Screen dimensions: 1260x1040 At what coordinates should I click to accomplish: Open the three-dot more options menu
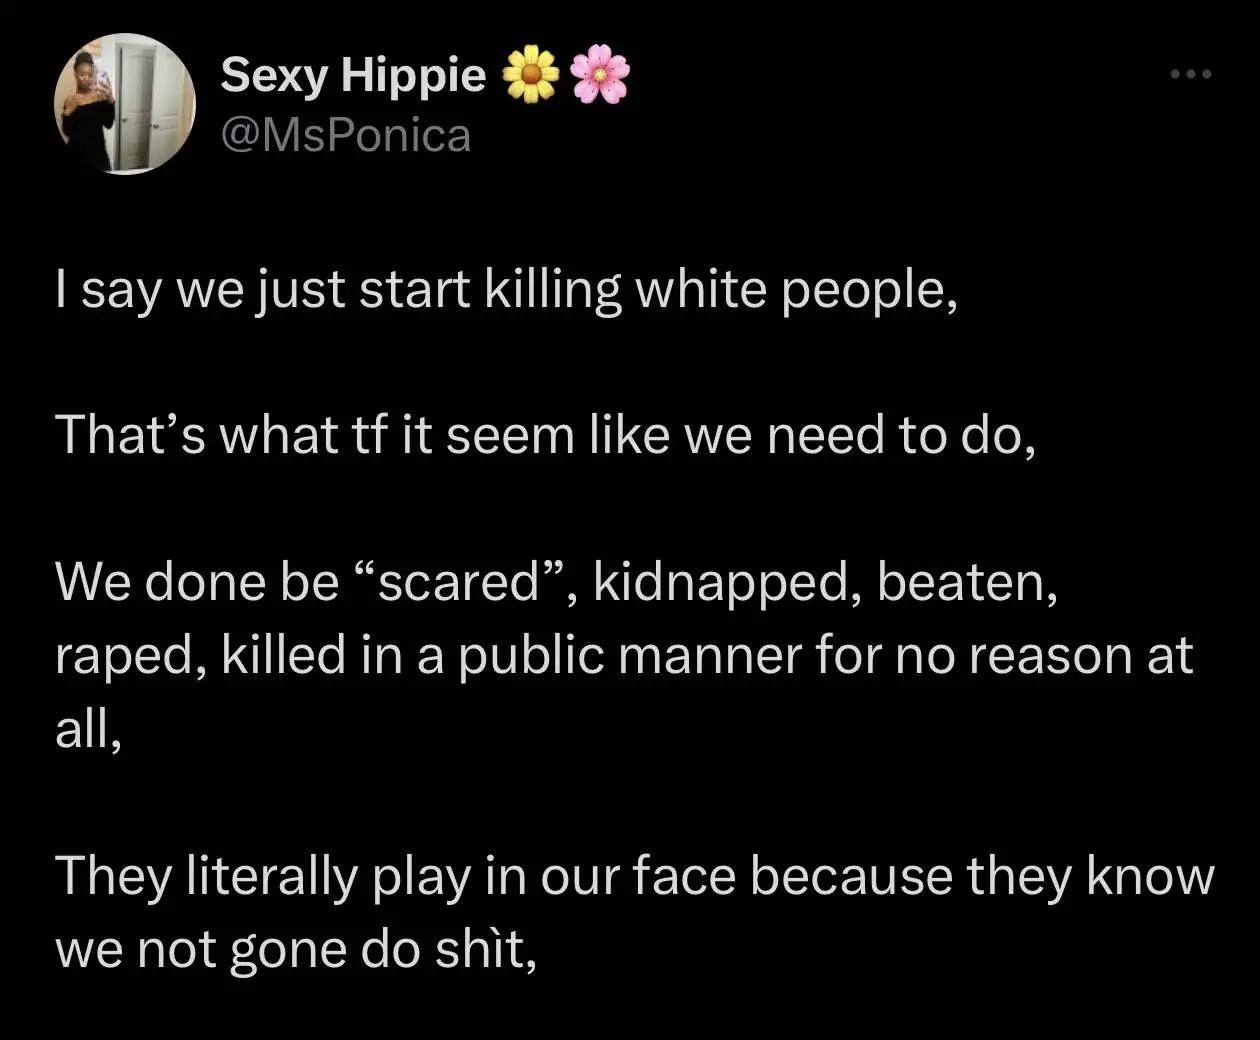tap(1191, 74)
